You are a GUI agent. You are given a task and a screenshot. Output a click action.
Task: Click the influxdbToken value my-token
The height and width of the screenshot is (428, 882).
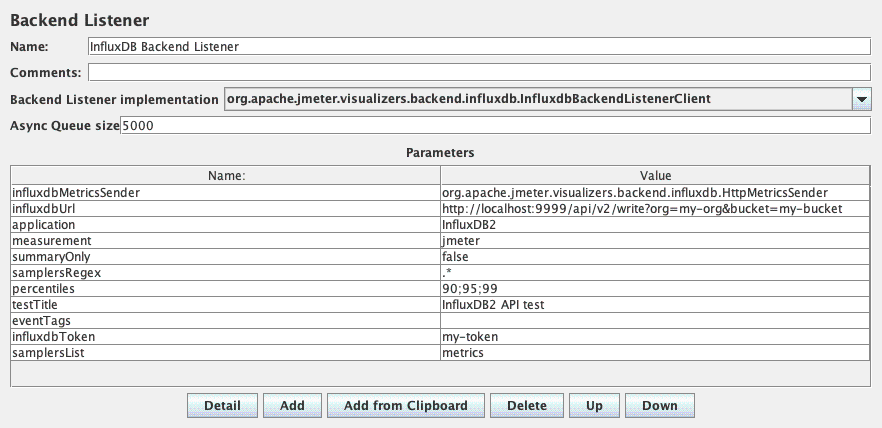coord(655,337)
